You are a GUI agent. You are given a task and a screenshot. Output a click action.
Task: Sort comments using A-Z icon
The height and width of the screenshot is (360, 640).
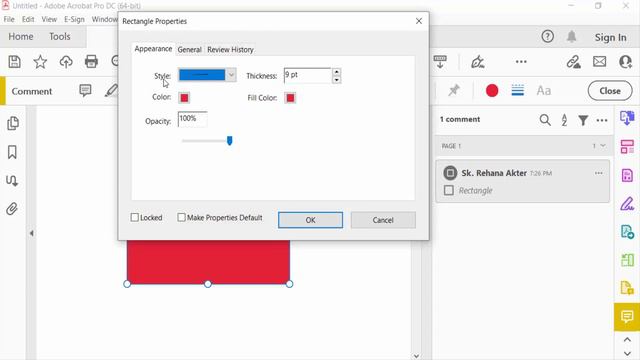[564, 120]
